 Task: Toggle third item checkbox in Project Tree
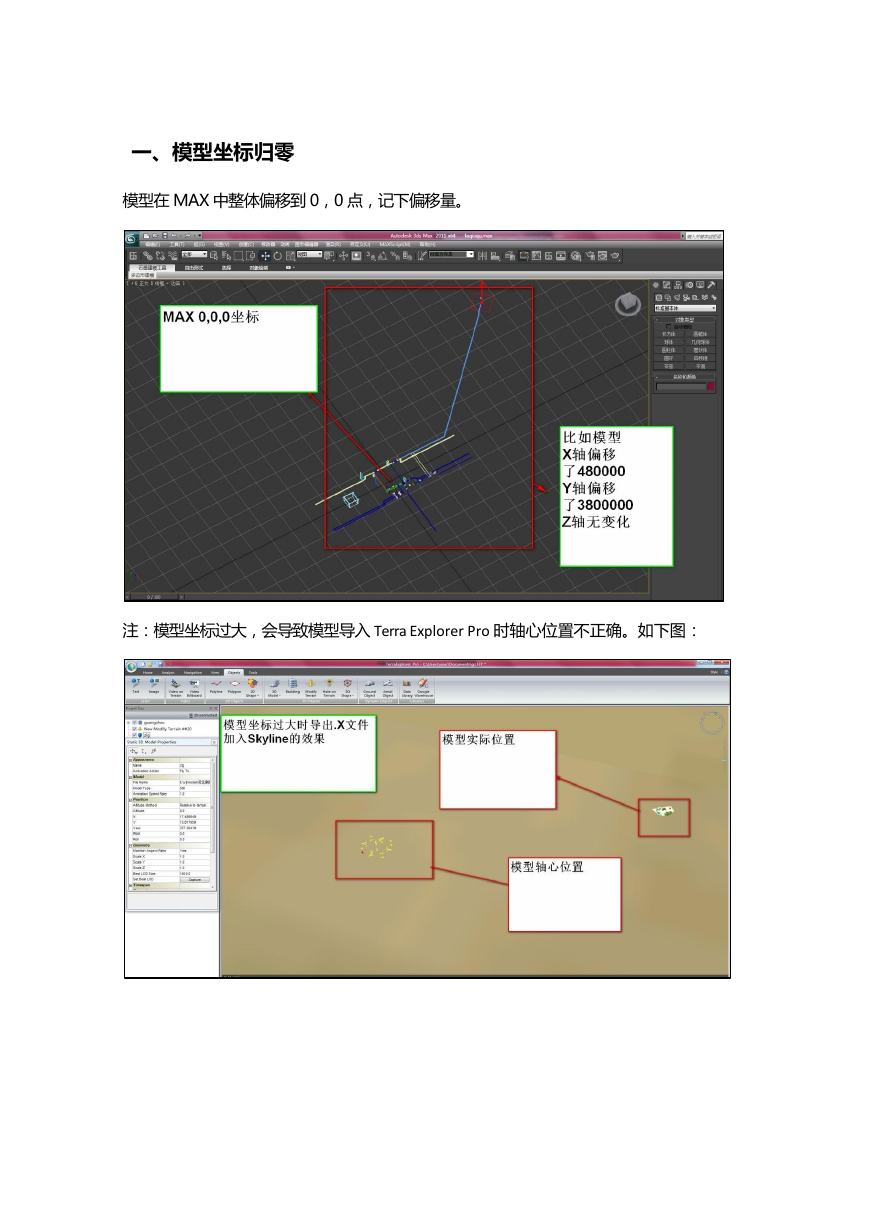tap(135, 735)
